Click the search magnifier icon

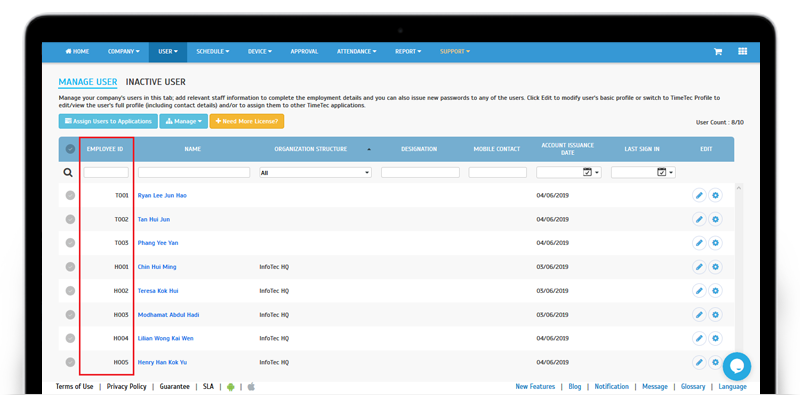tap(68, 173)
